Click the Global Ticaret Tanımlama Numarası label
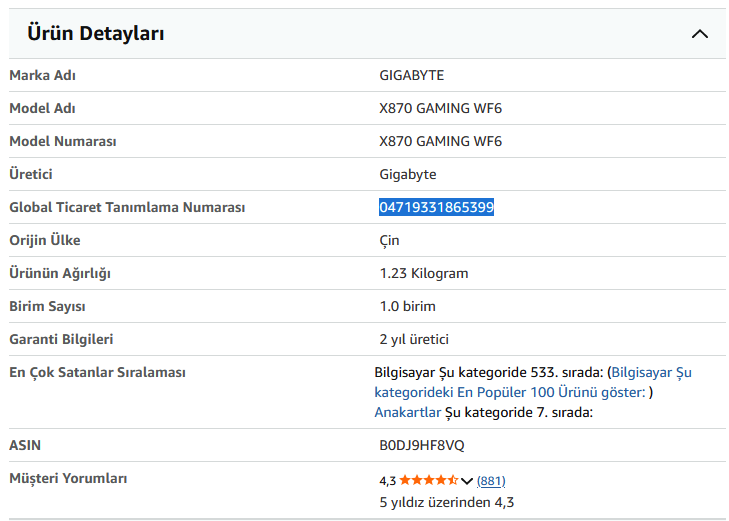729x521 pixels. [x=127, y=207]
